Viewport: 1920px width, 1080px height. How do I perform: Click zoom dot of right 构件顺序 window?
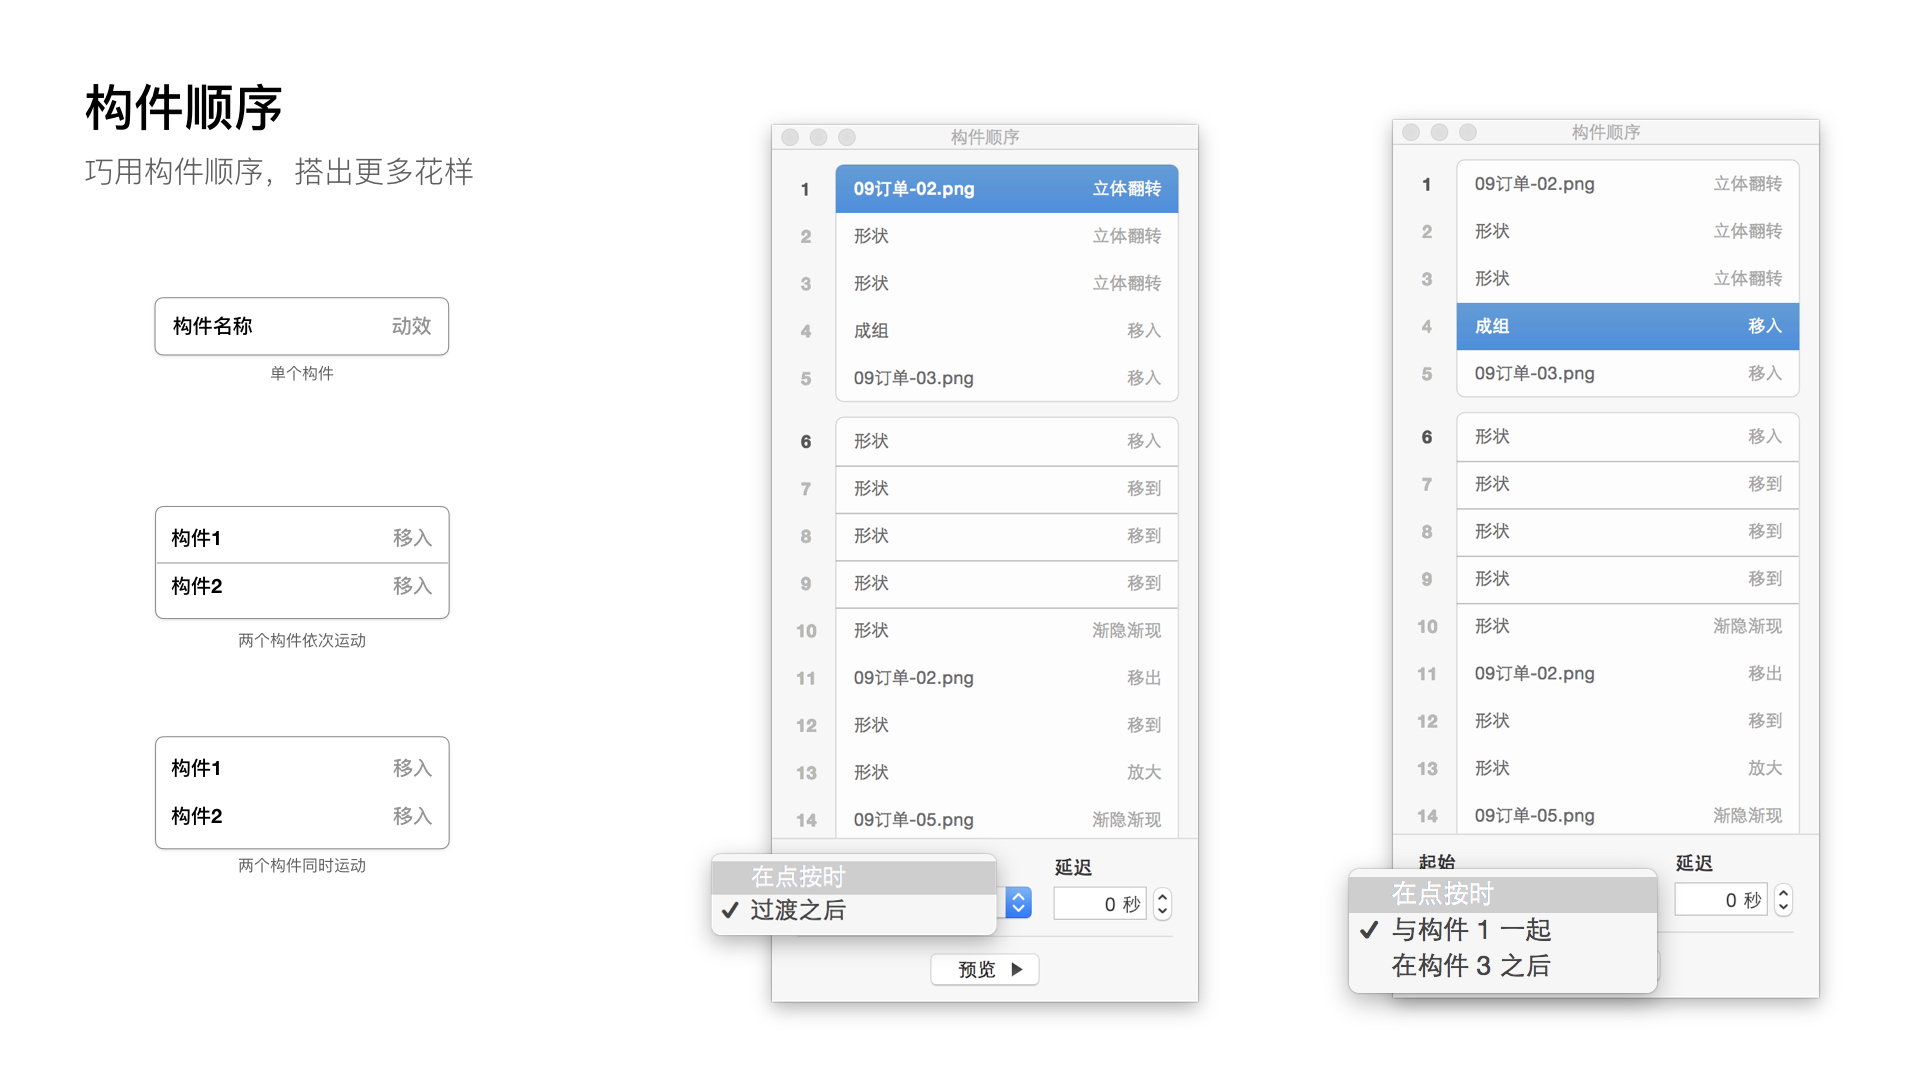tap(1468, 132)
